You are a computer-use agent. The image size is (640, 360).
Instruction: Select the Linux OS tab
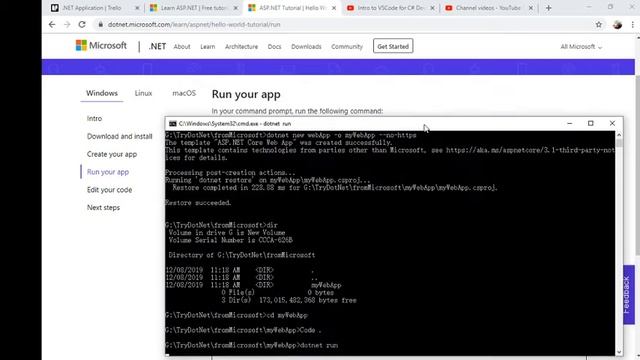(x=143, y=93)
